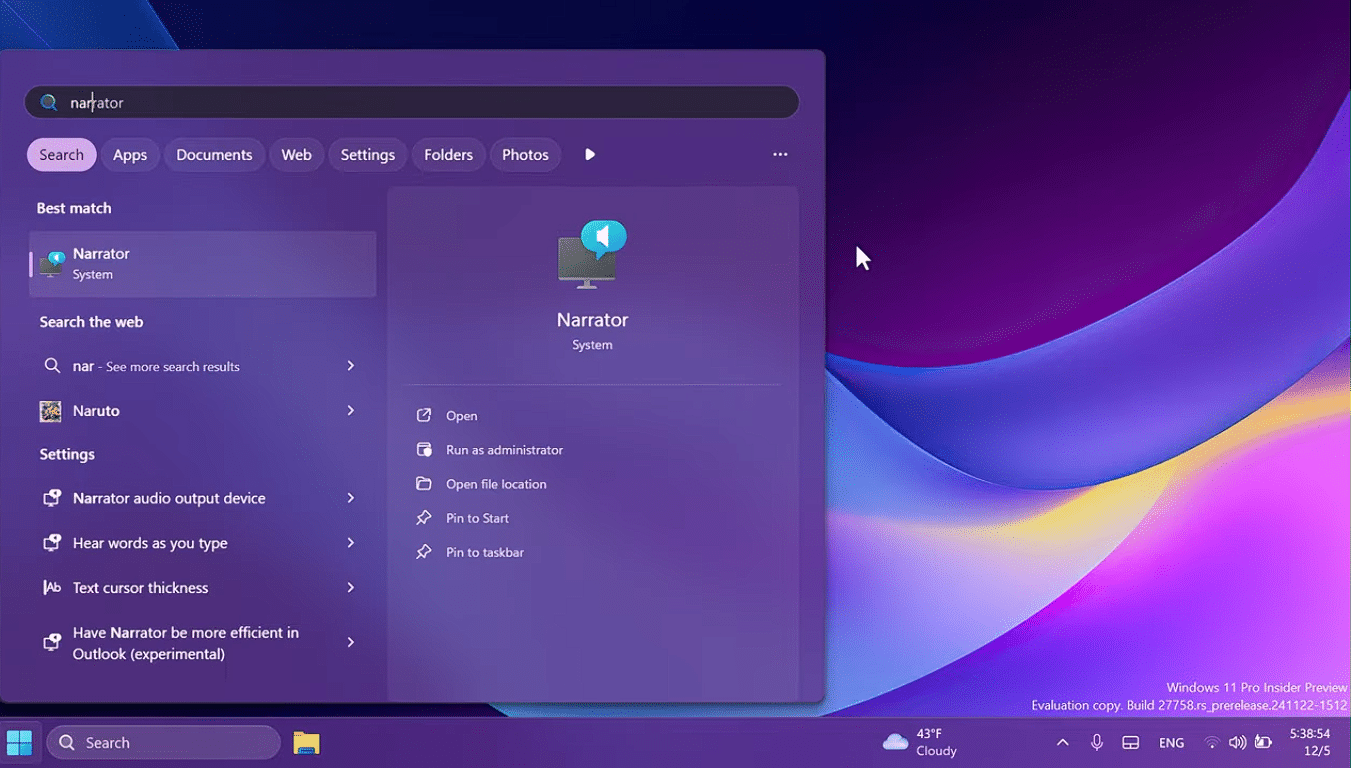This screenshot has width=1351, height=768.
Task: Click the magnifier icon in the search box
Action: click(49, 103)
